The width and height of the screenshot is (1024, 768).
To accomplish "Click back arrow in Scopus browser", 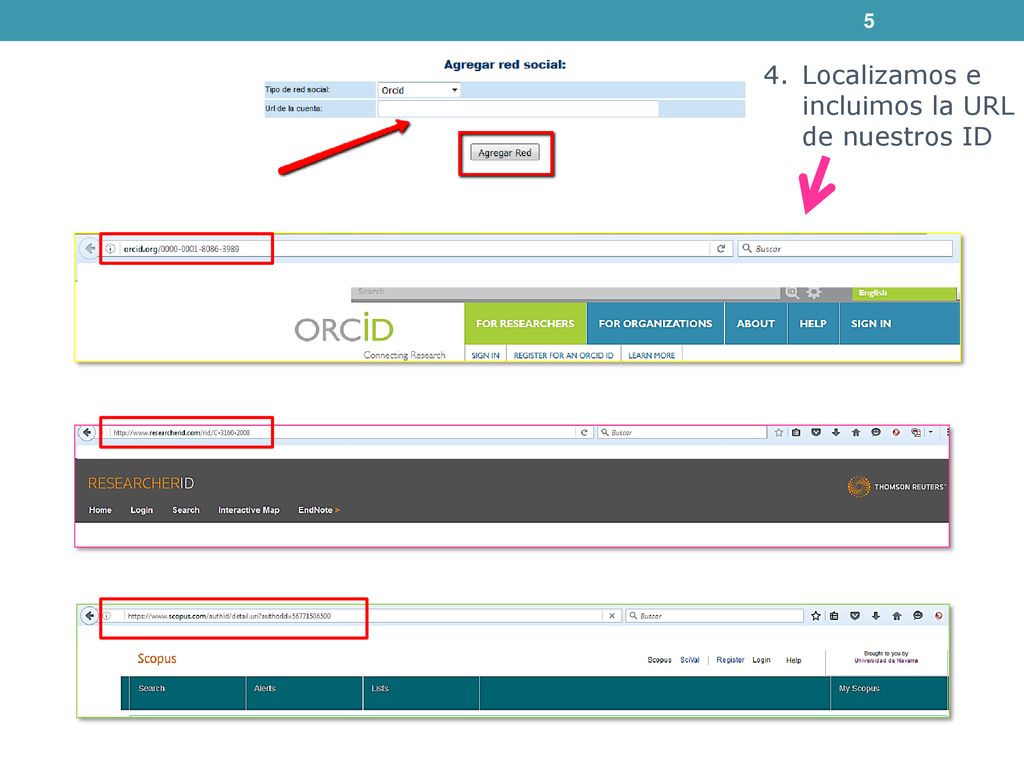I will tap(89, 616).
